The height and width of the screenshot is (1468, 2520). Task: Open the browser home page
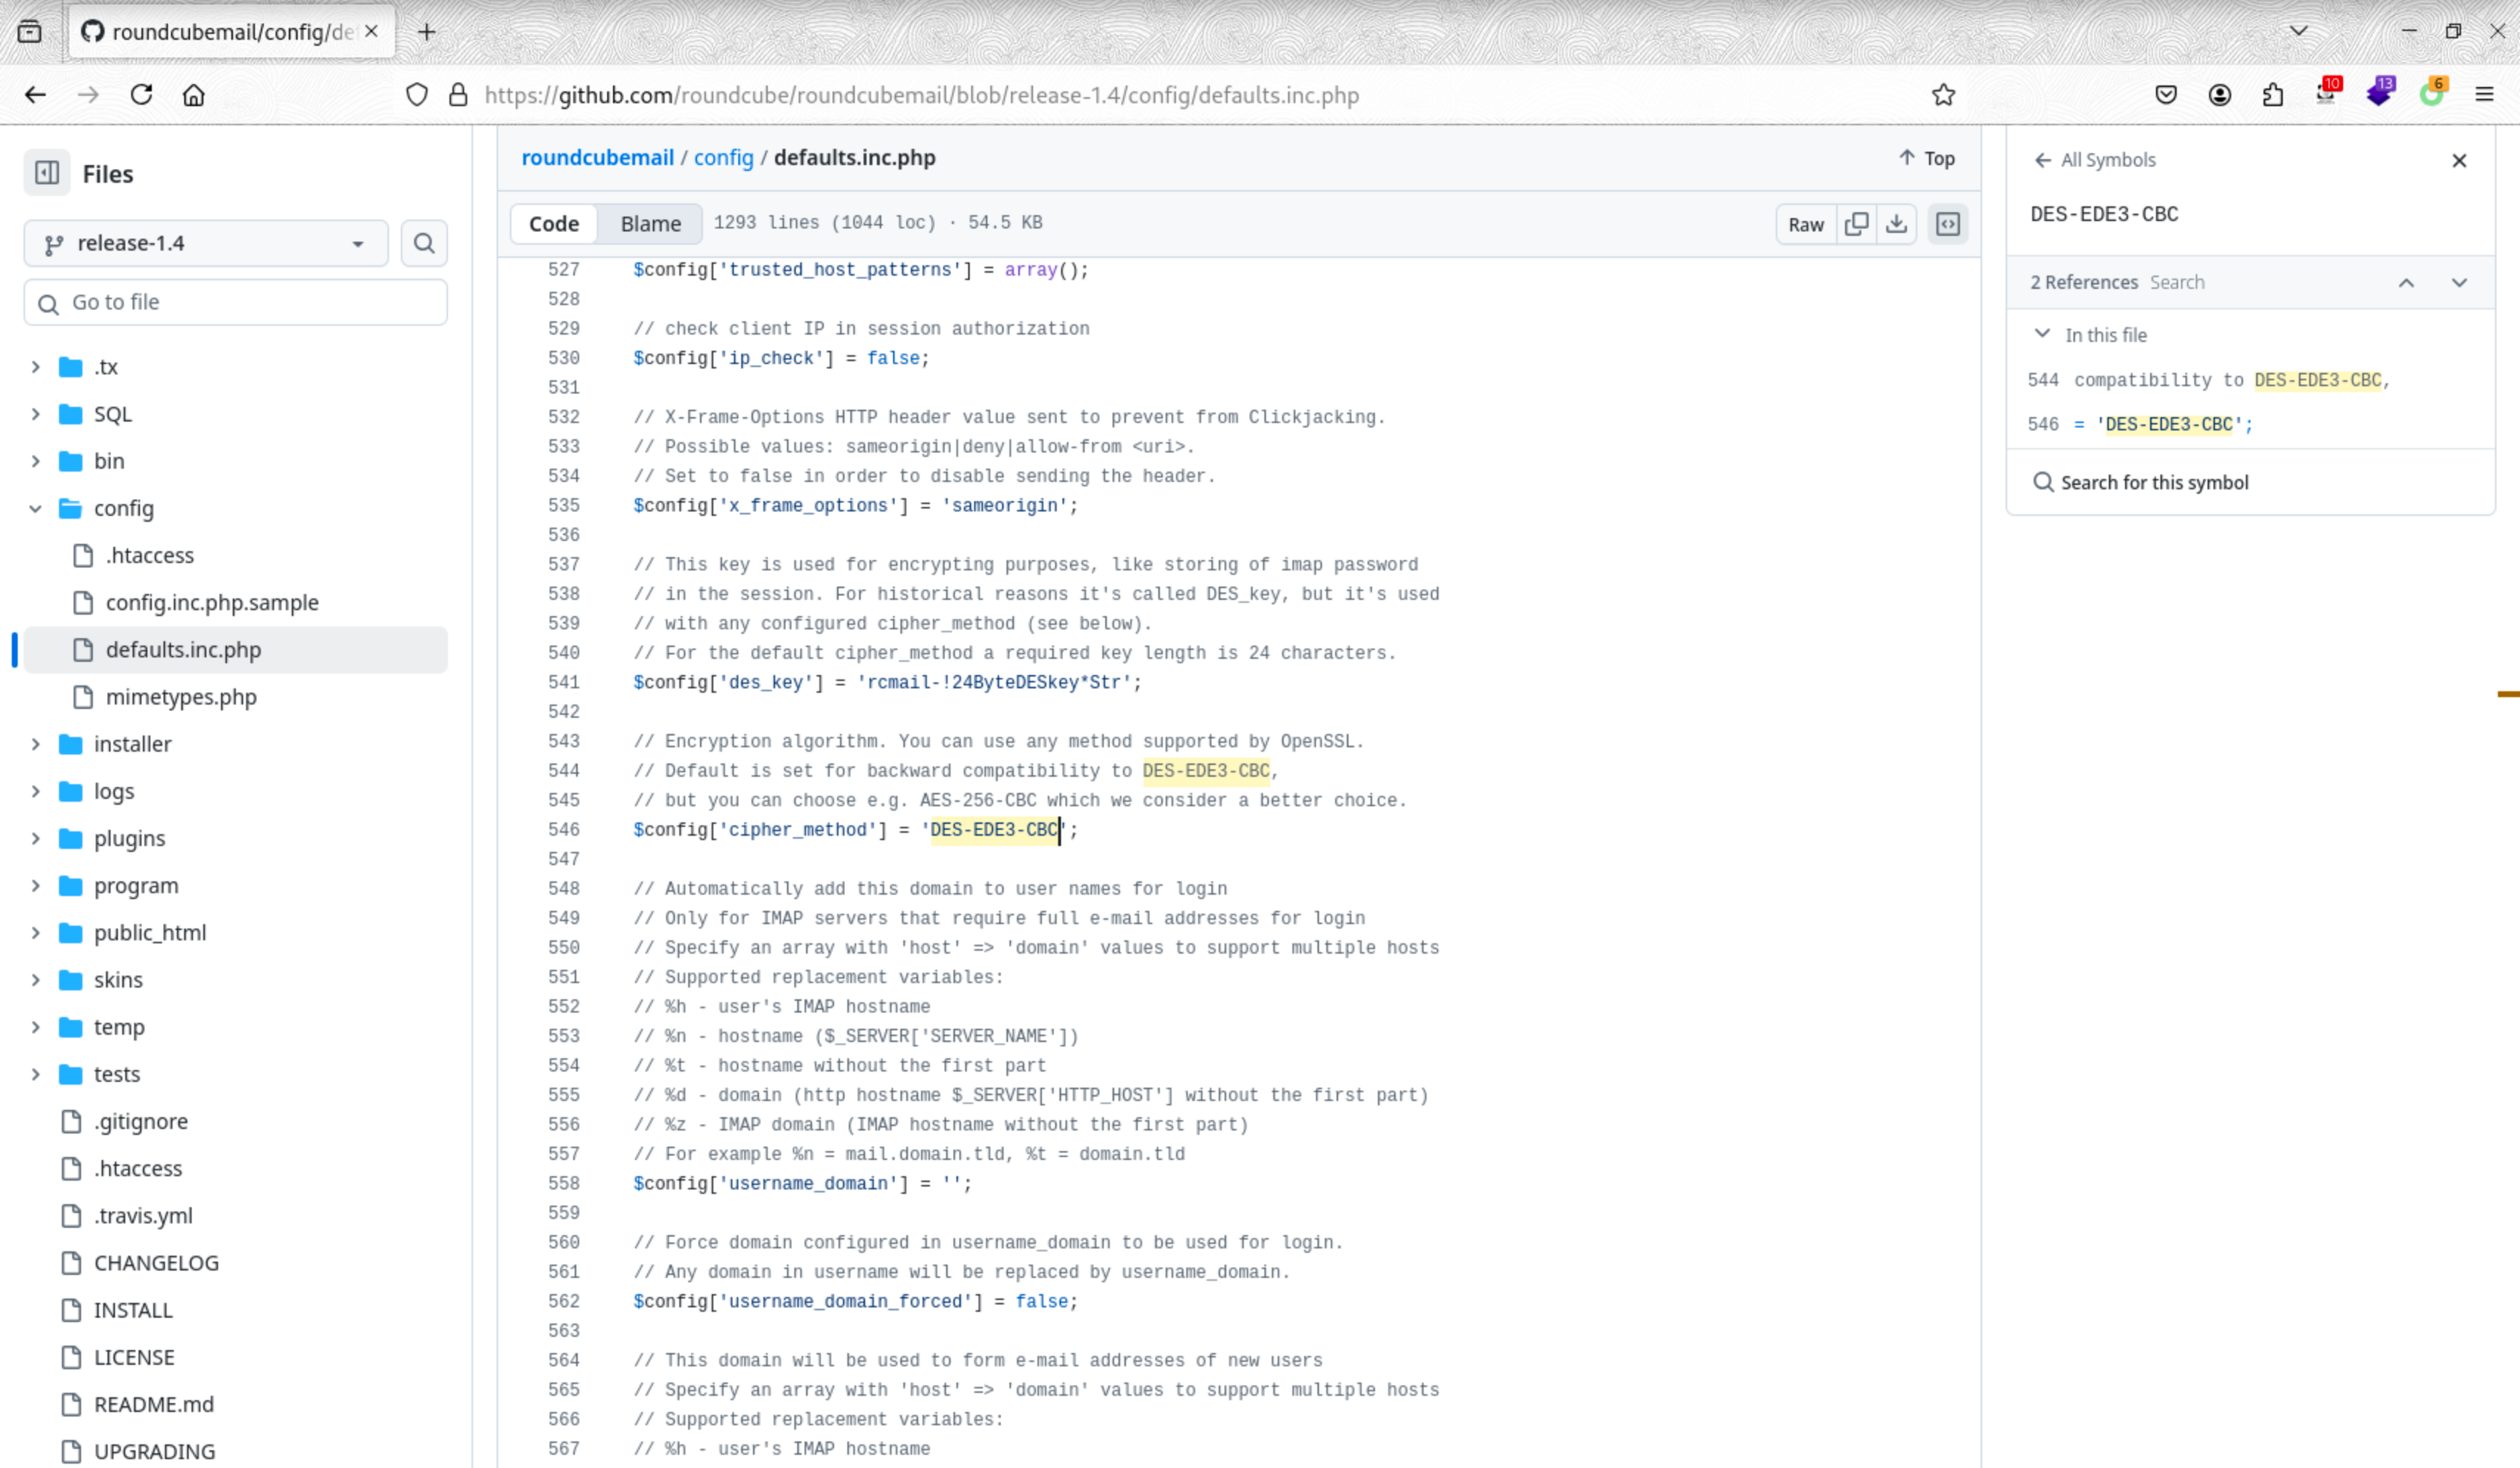pos(193,95)
